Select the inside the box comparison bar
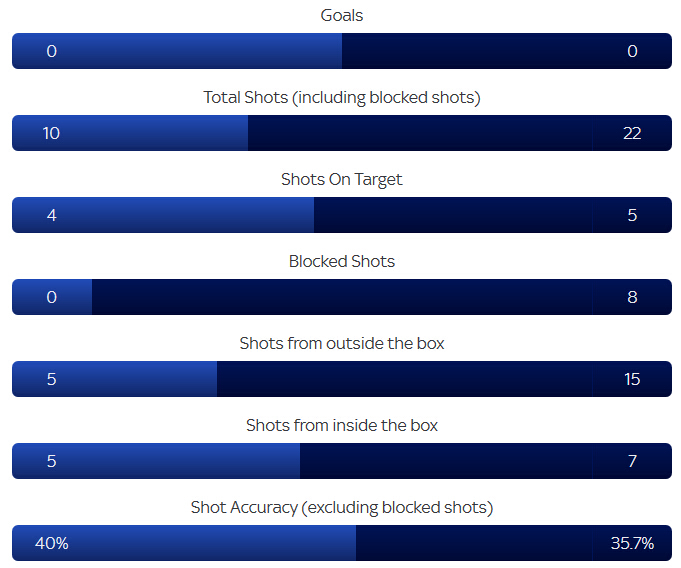 342,461
